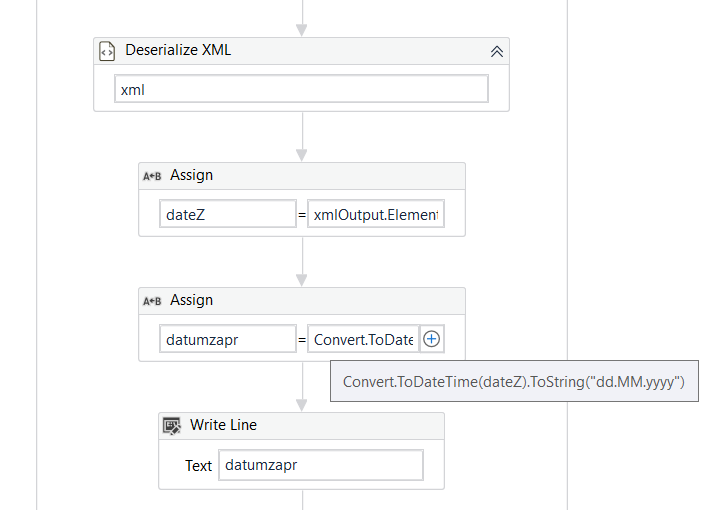Screen dimensions: 725x510
Task: Select the datumzapr field in Assign
Action: pyautogui.click(x=227, y=339)
